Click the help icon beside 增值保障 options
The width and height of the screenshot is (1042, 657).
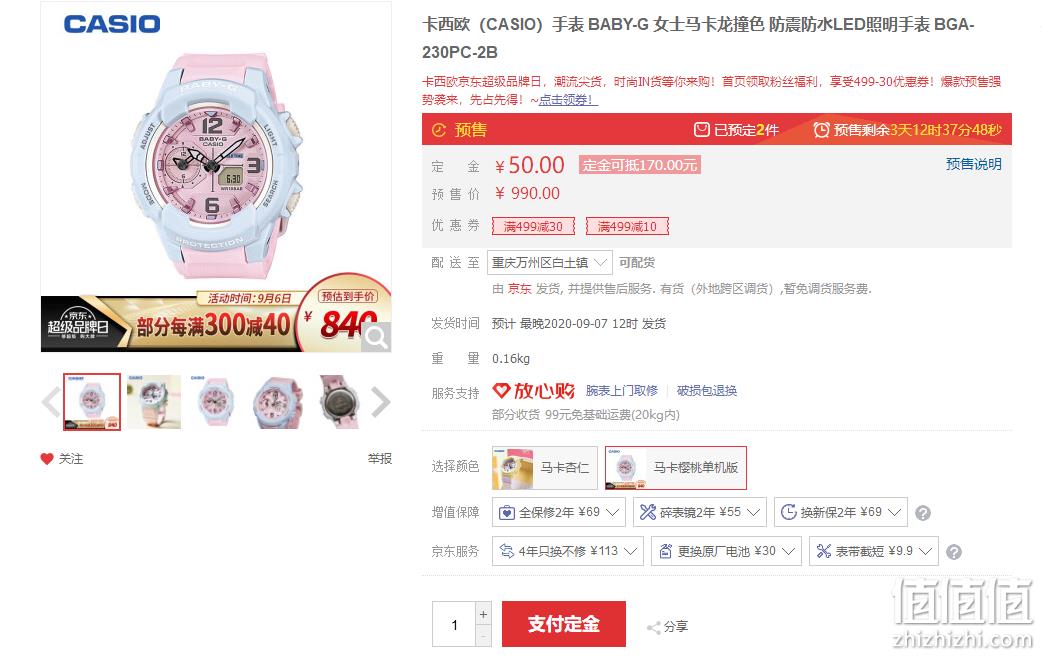(922, 513)
